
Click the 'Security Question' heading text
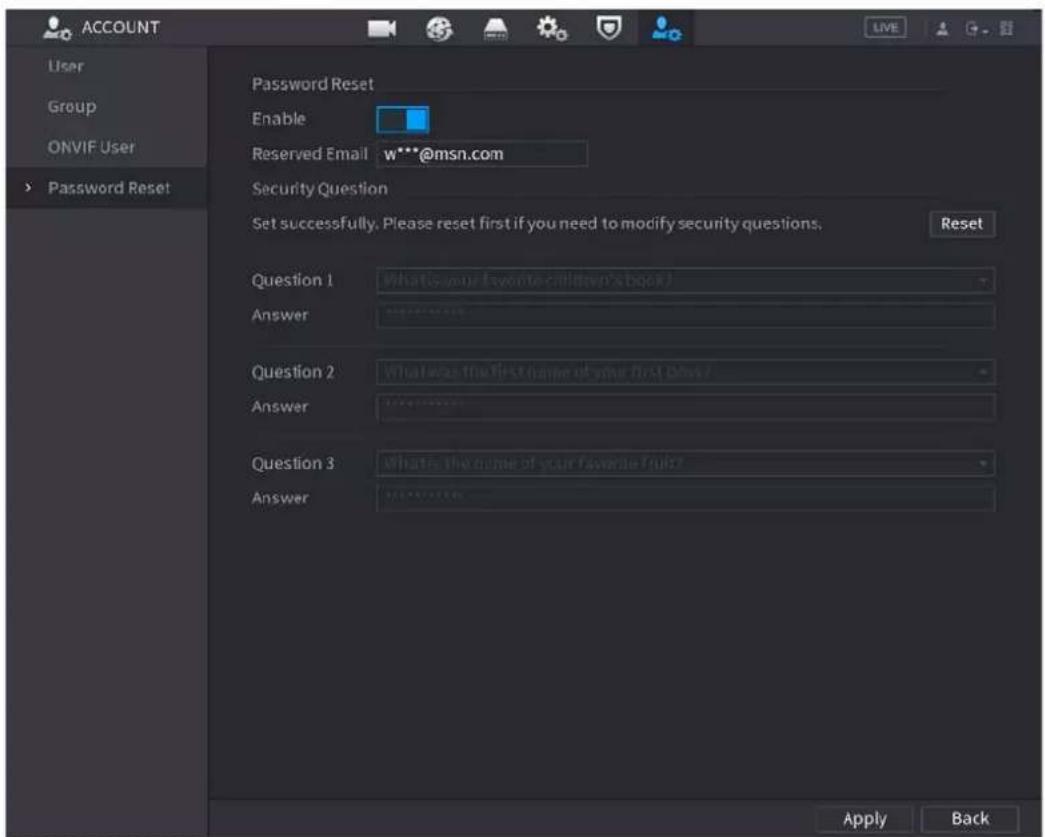click(x=320, y=189)
